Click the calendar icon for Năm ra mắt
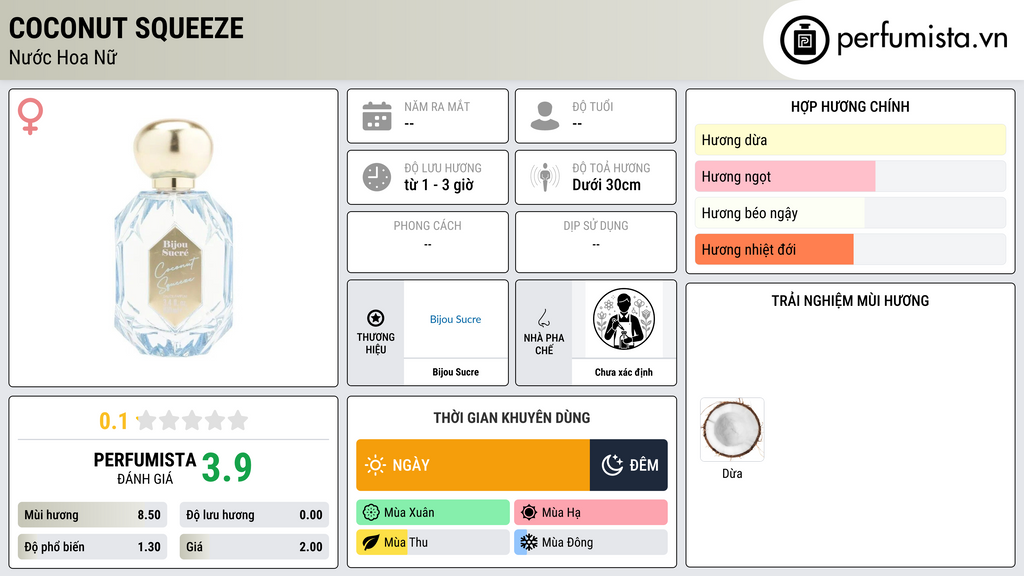 [x=377, y=116]
